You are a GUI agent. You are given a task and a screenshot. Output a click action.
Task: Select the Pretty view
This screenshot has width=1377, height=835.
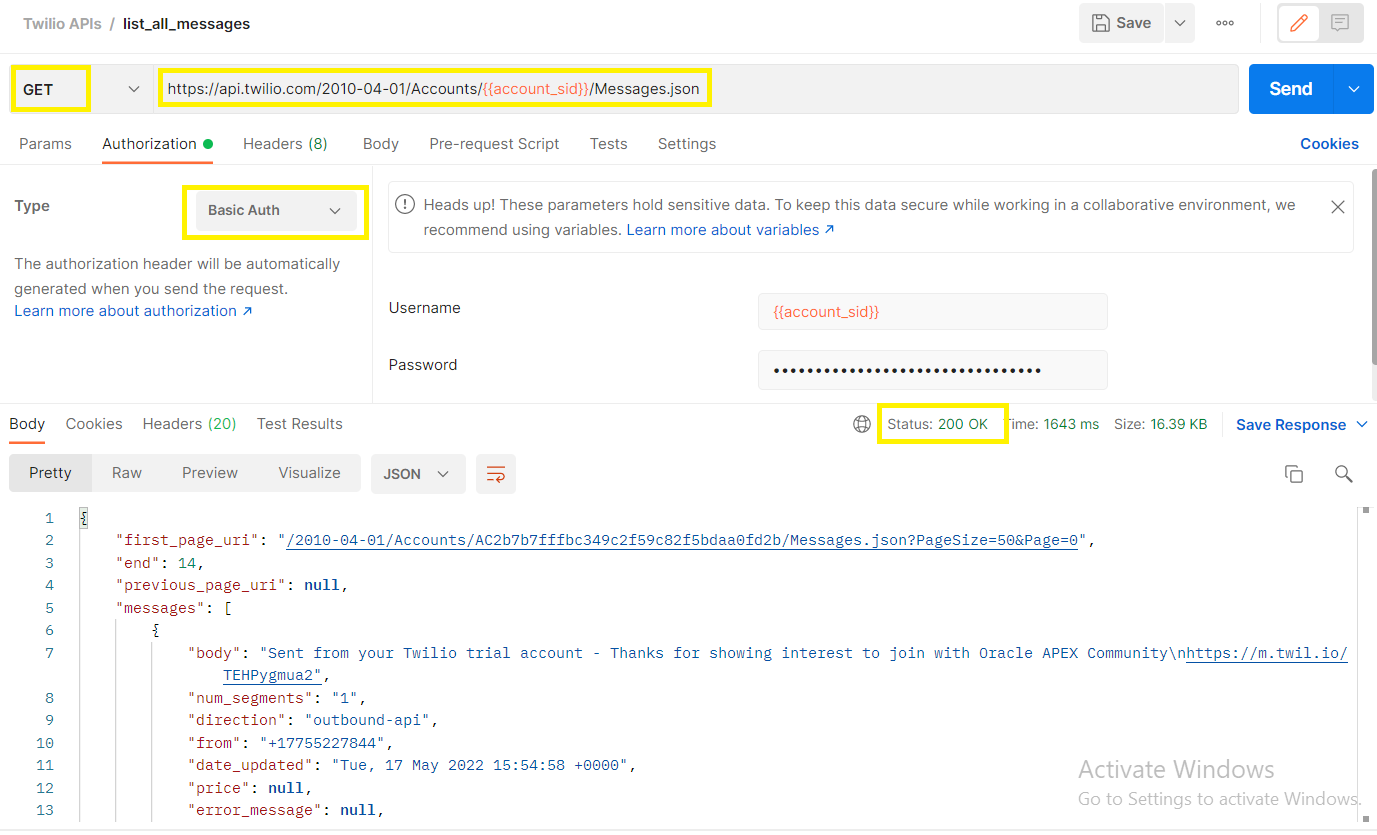(x=50, y=473)
